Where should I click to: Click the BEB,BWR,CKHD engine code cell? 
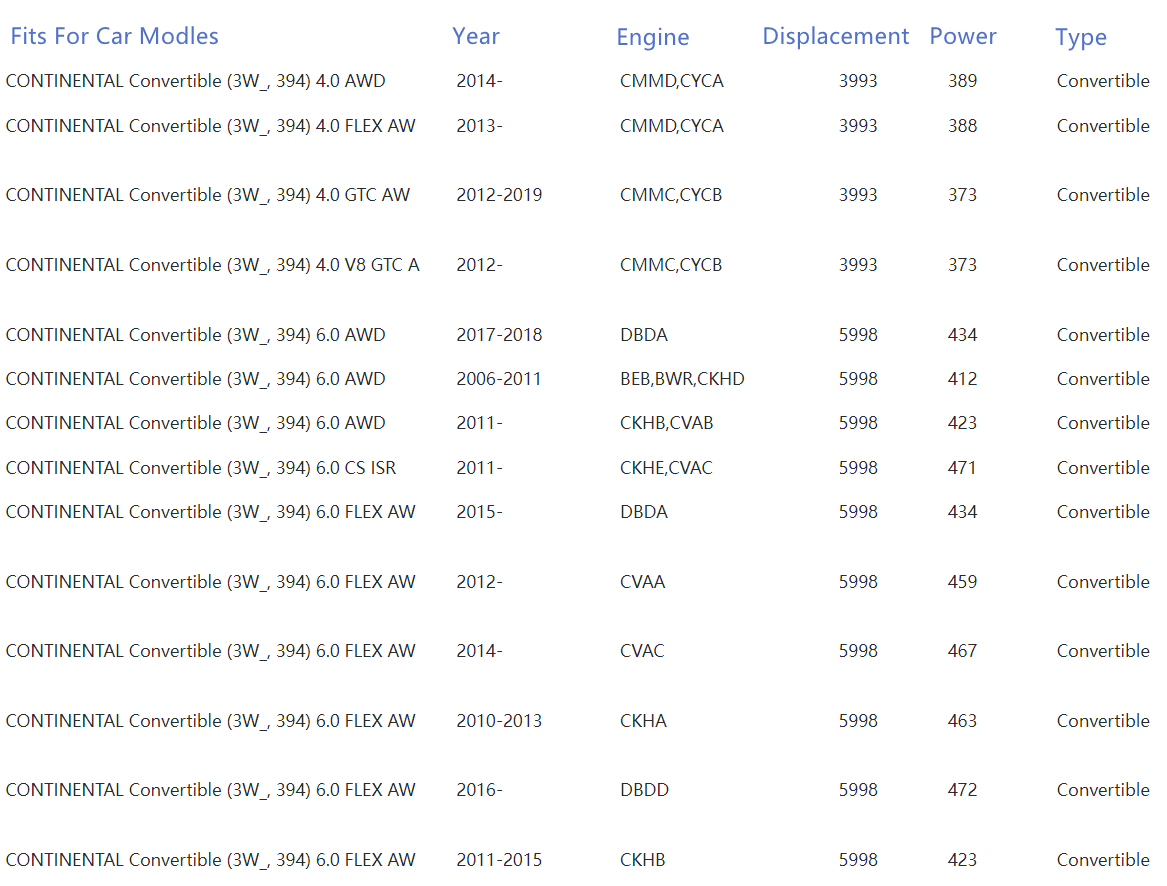(681, 379)
